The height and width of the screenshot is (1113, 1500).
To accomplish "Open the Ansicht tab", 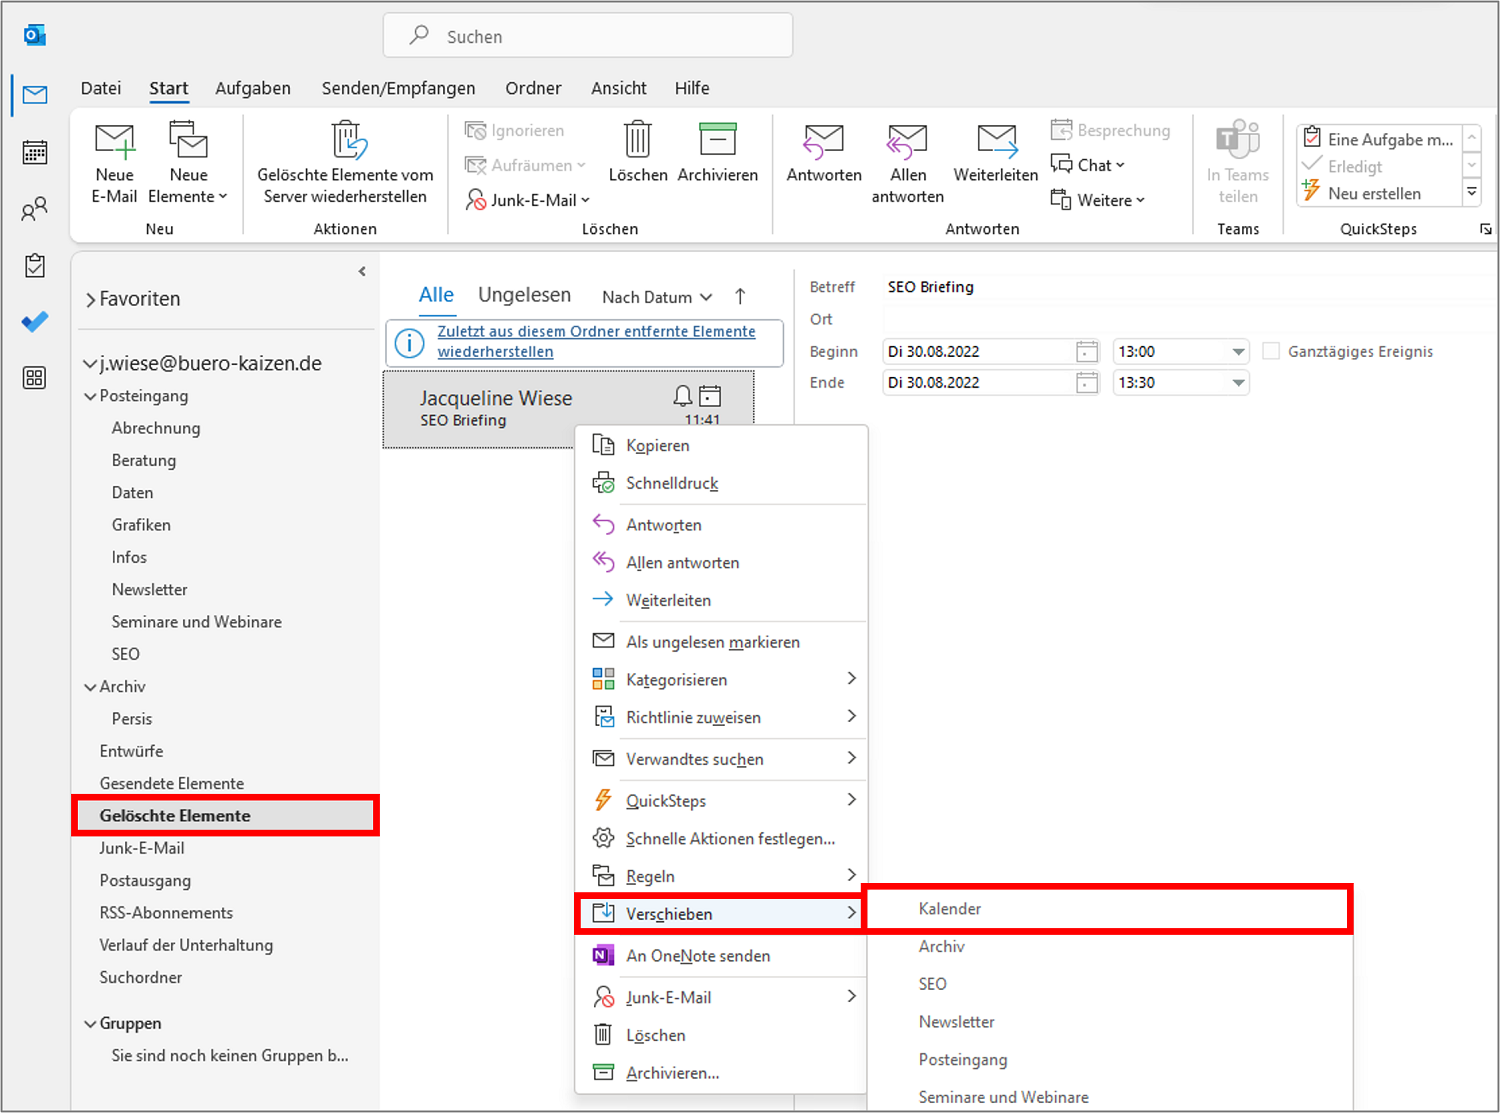I will pyautogui.click(x=619, y=88).
